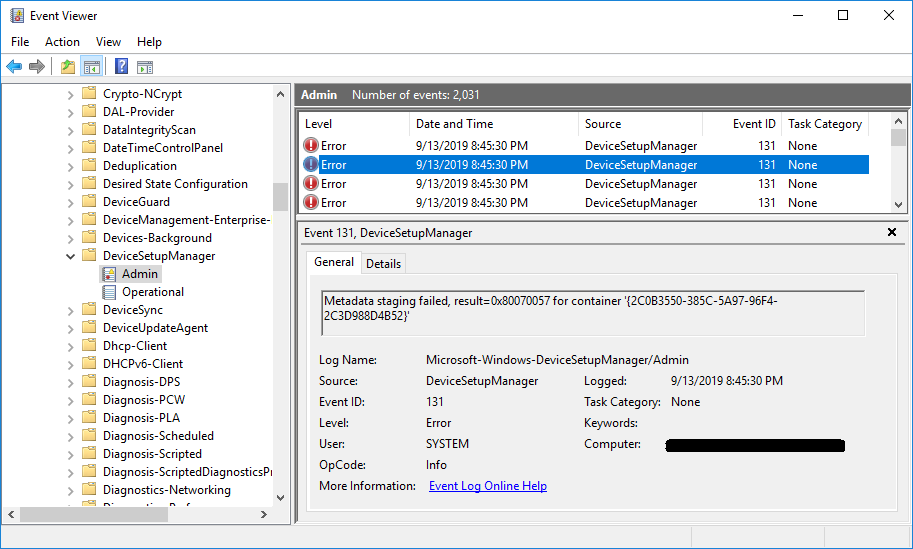Sort by the Event ID column header

[742, 123]
